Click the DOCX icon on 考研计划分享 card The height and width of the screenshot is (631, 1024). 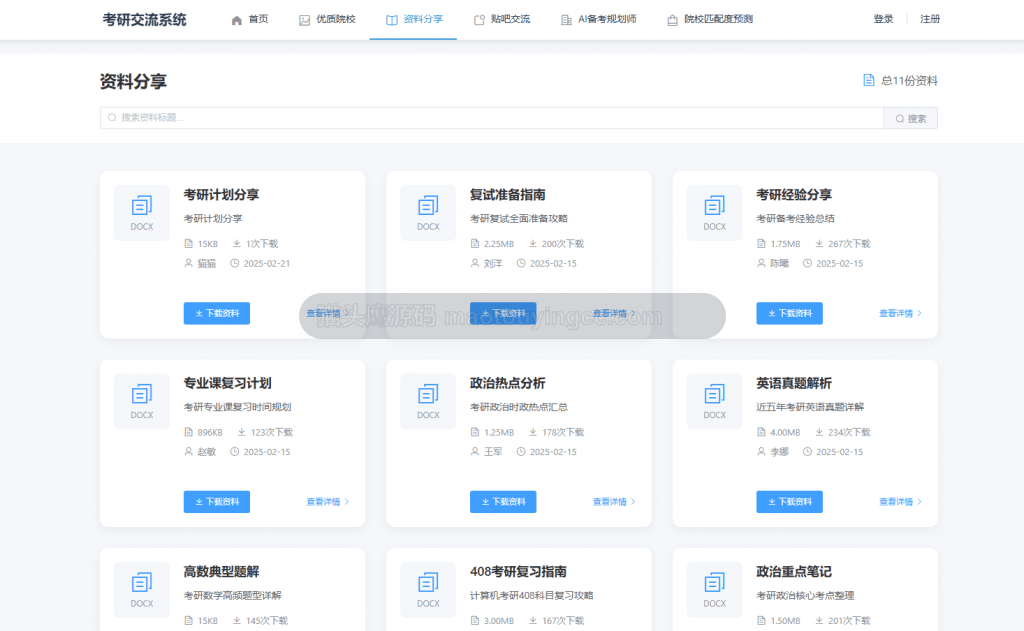[x=142, y=213]
